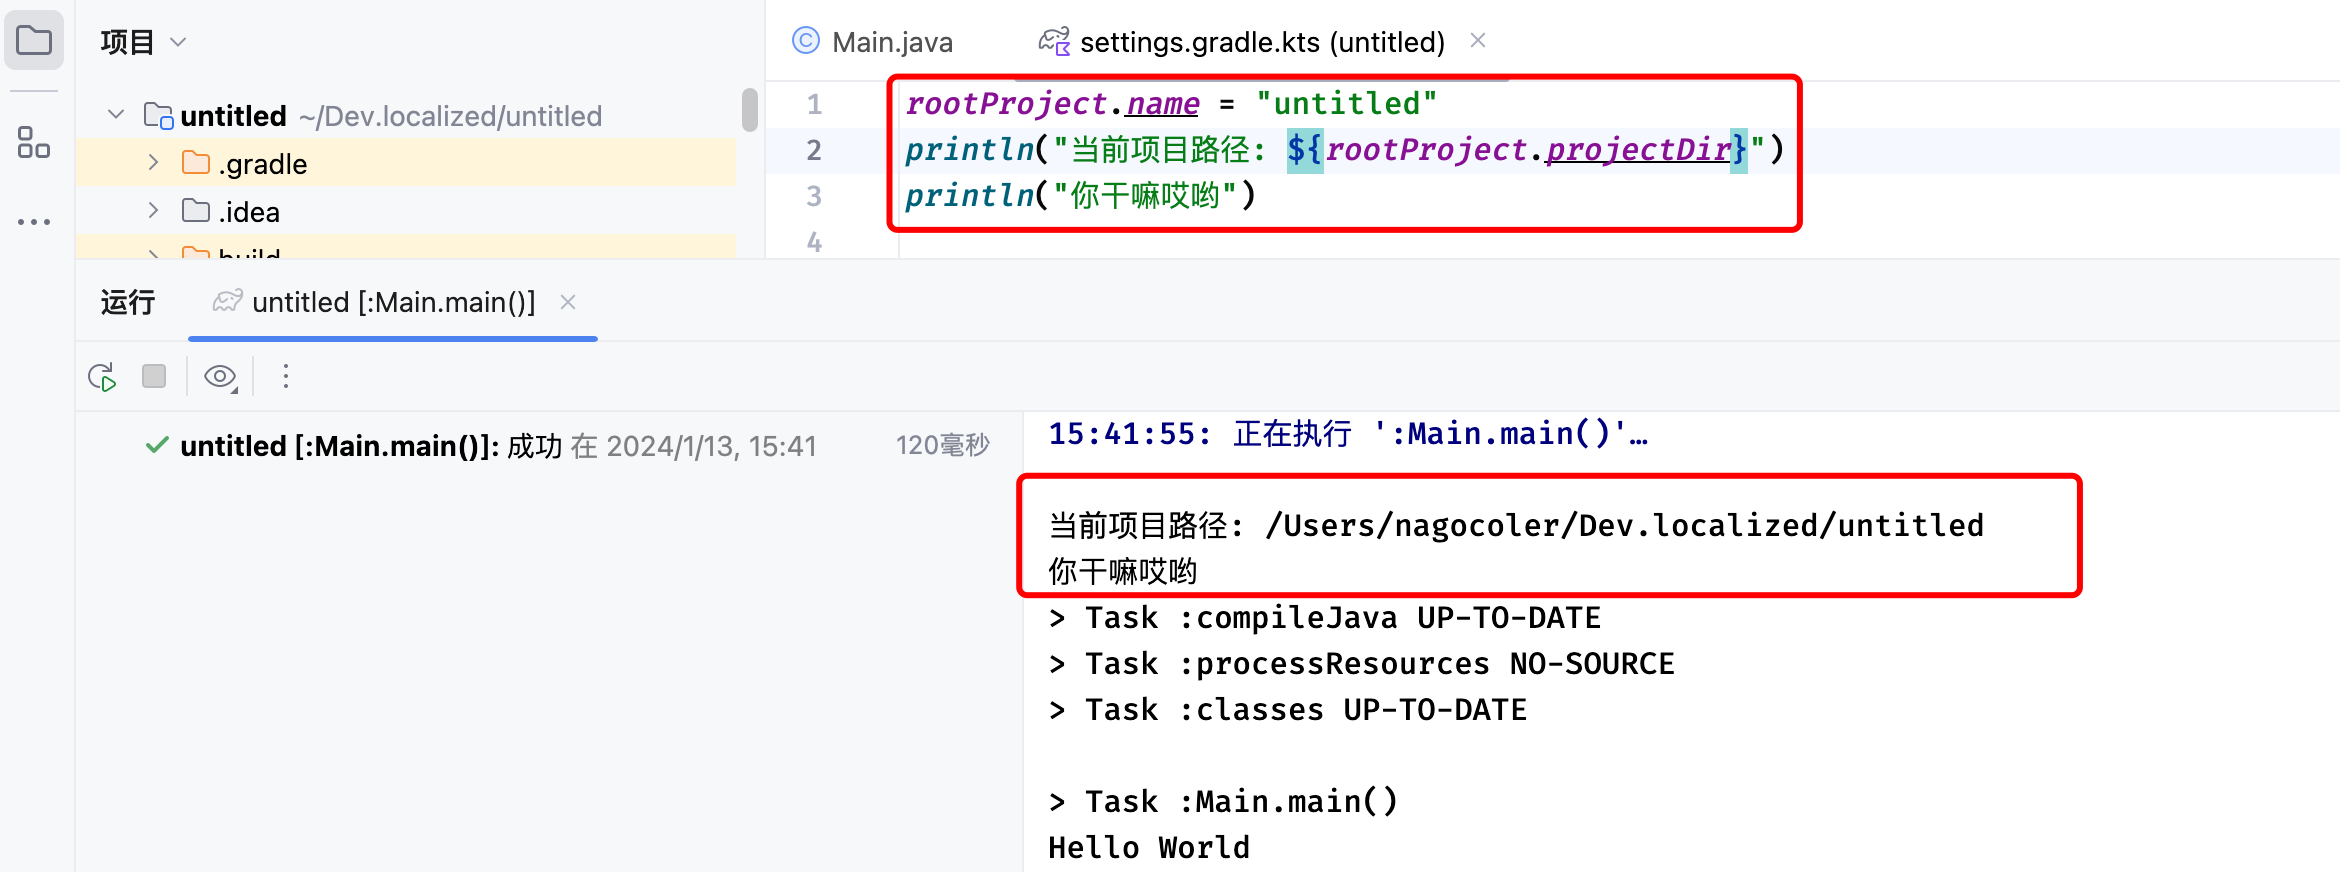Expand the .gradle folder
Viewport: 2340px width, 872px height.
[x=153, y=163]
